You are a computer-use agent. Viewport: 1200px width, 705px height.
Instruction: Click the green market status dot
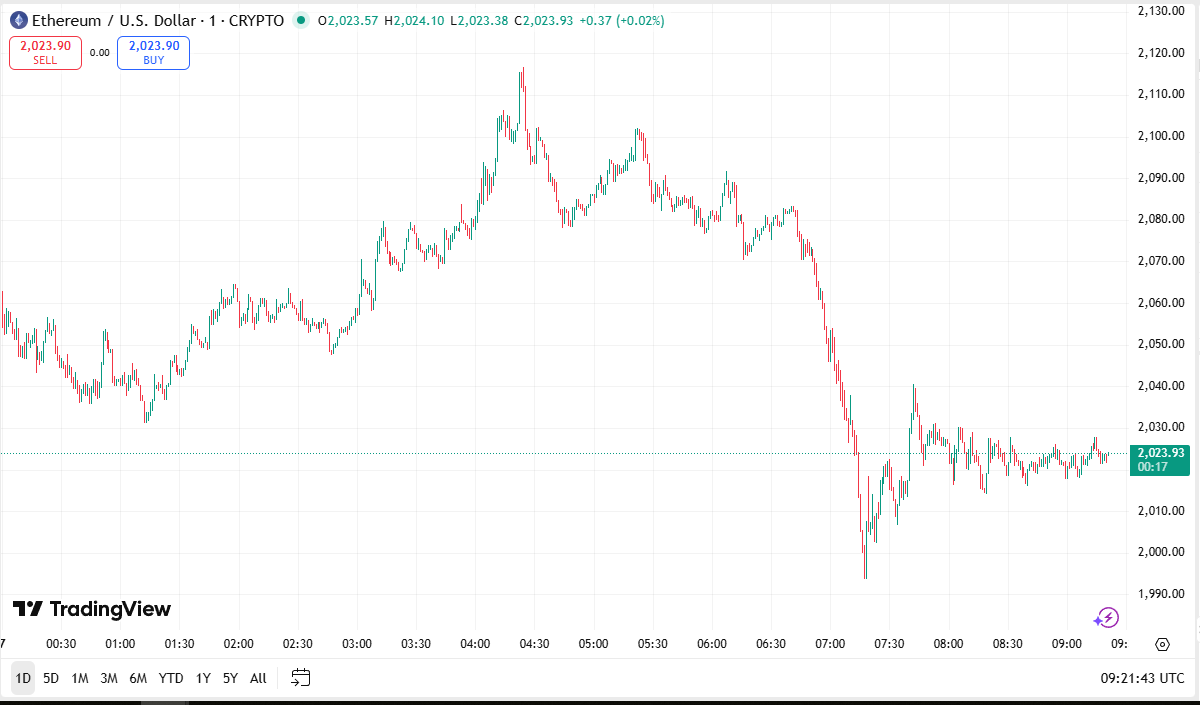[x=300, y=20]
